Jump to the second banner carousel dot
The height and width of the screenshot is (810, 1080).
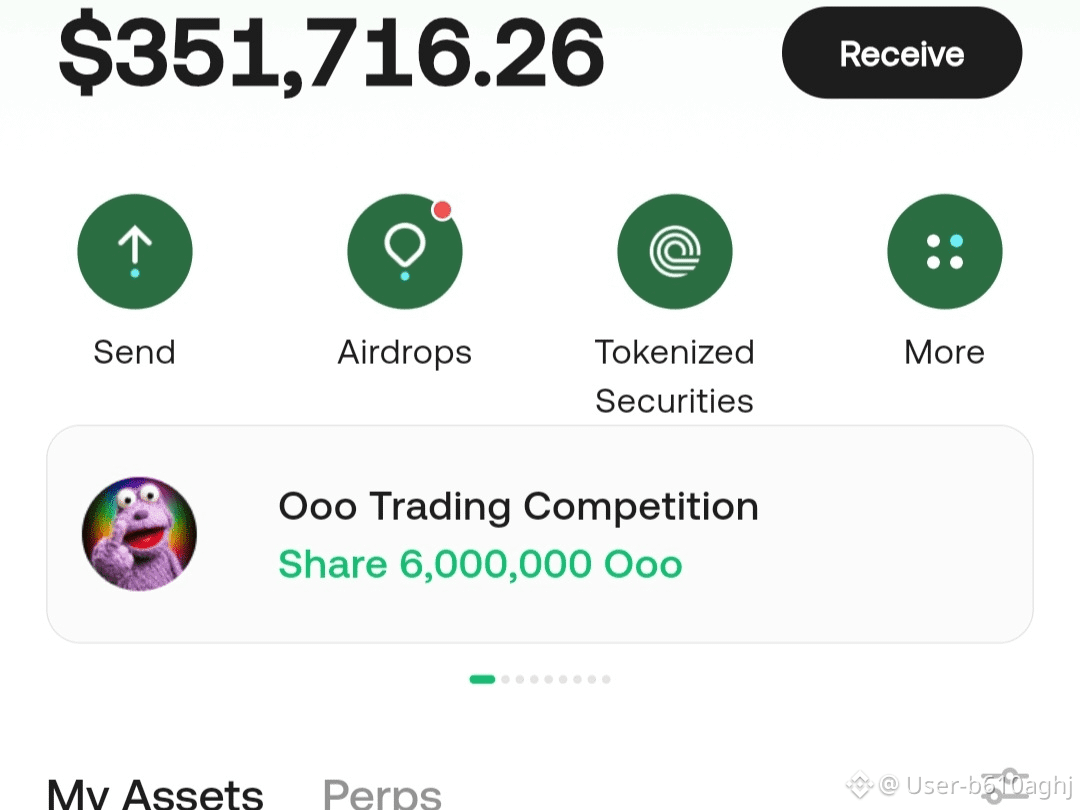tap(506, 679)
